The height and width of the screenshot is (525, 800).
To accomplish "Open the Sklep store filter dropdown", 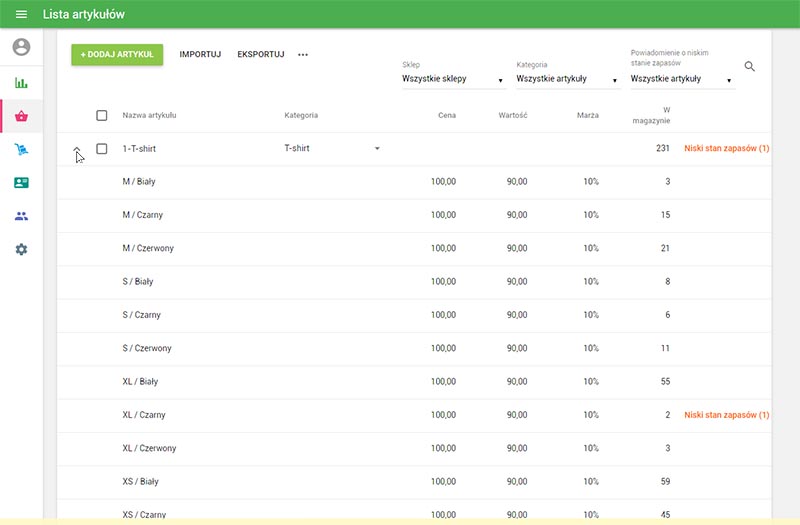I will pyautogui.click(x=453, y=79).
